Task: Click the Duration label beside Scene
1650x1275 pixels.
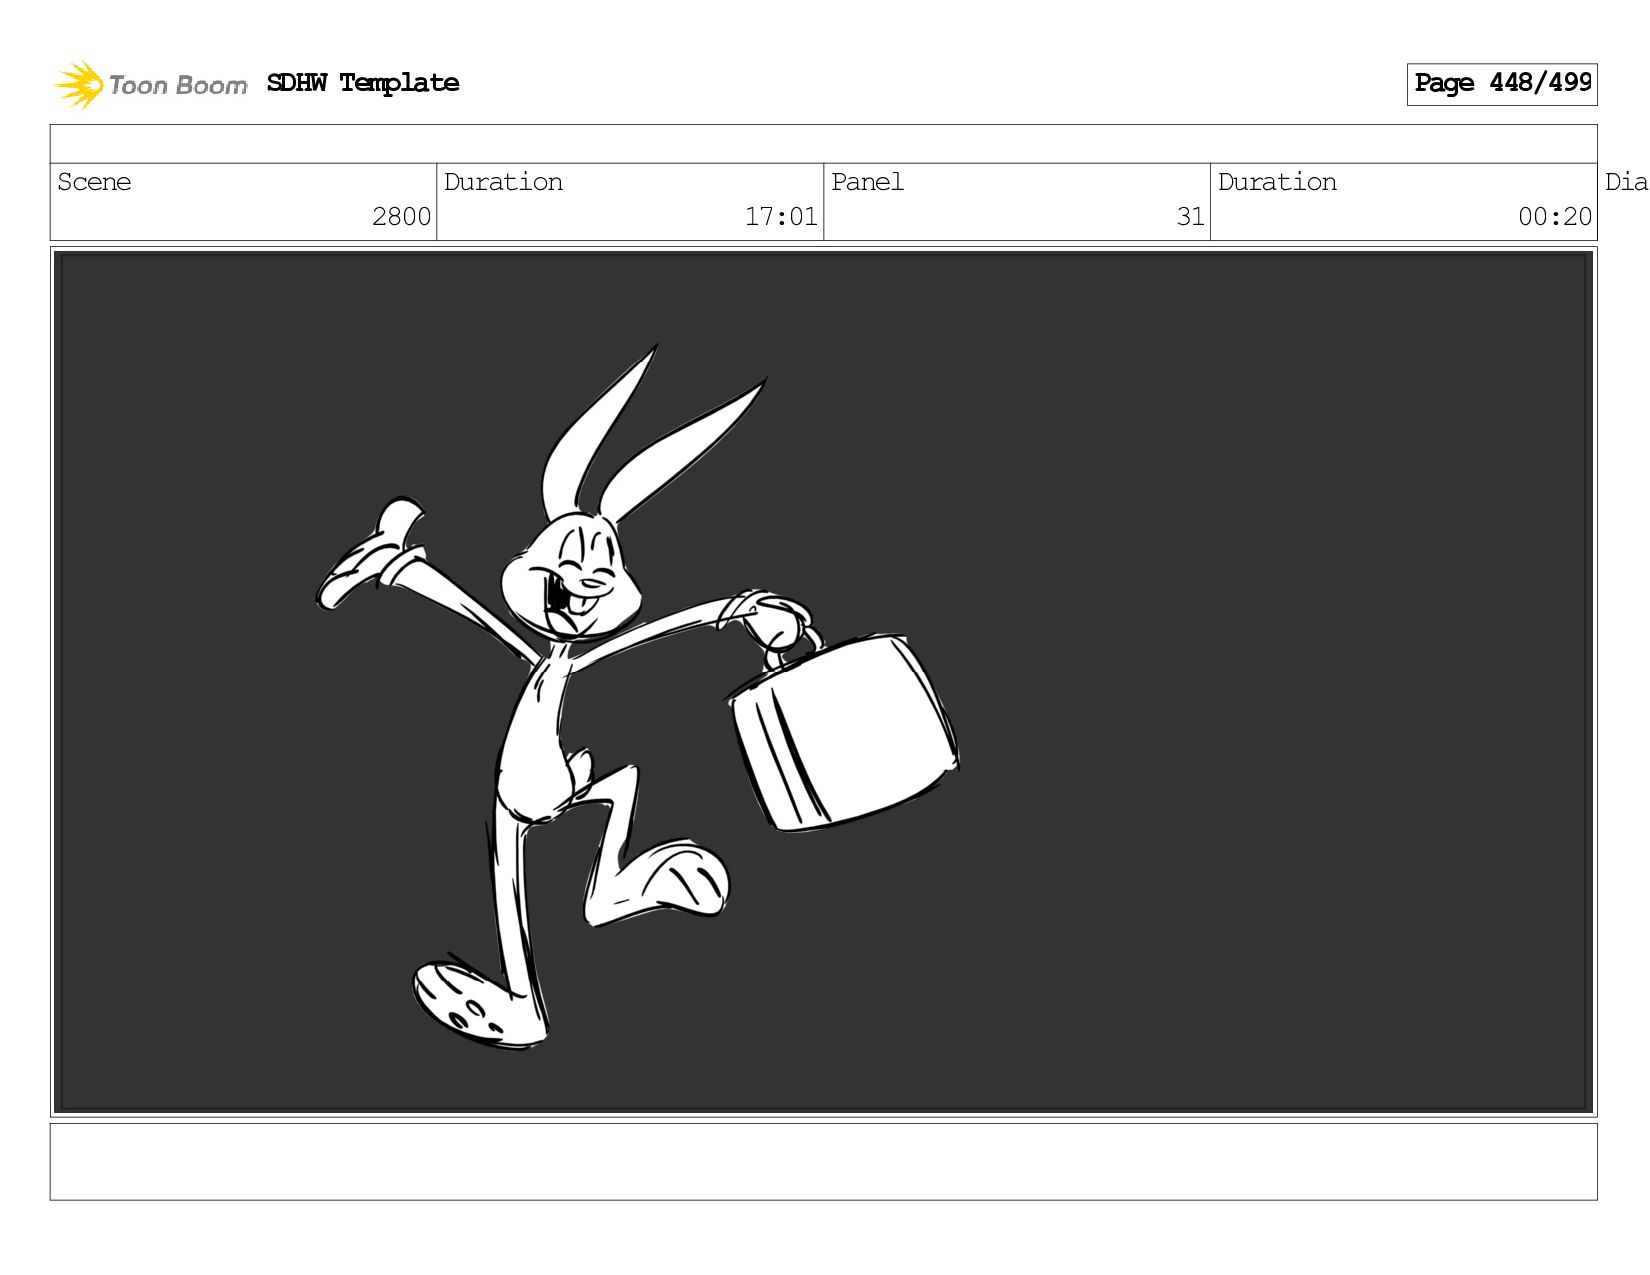Action: click(503, 182)
